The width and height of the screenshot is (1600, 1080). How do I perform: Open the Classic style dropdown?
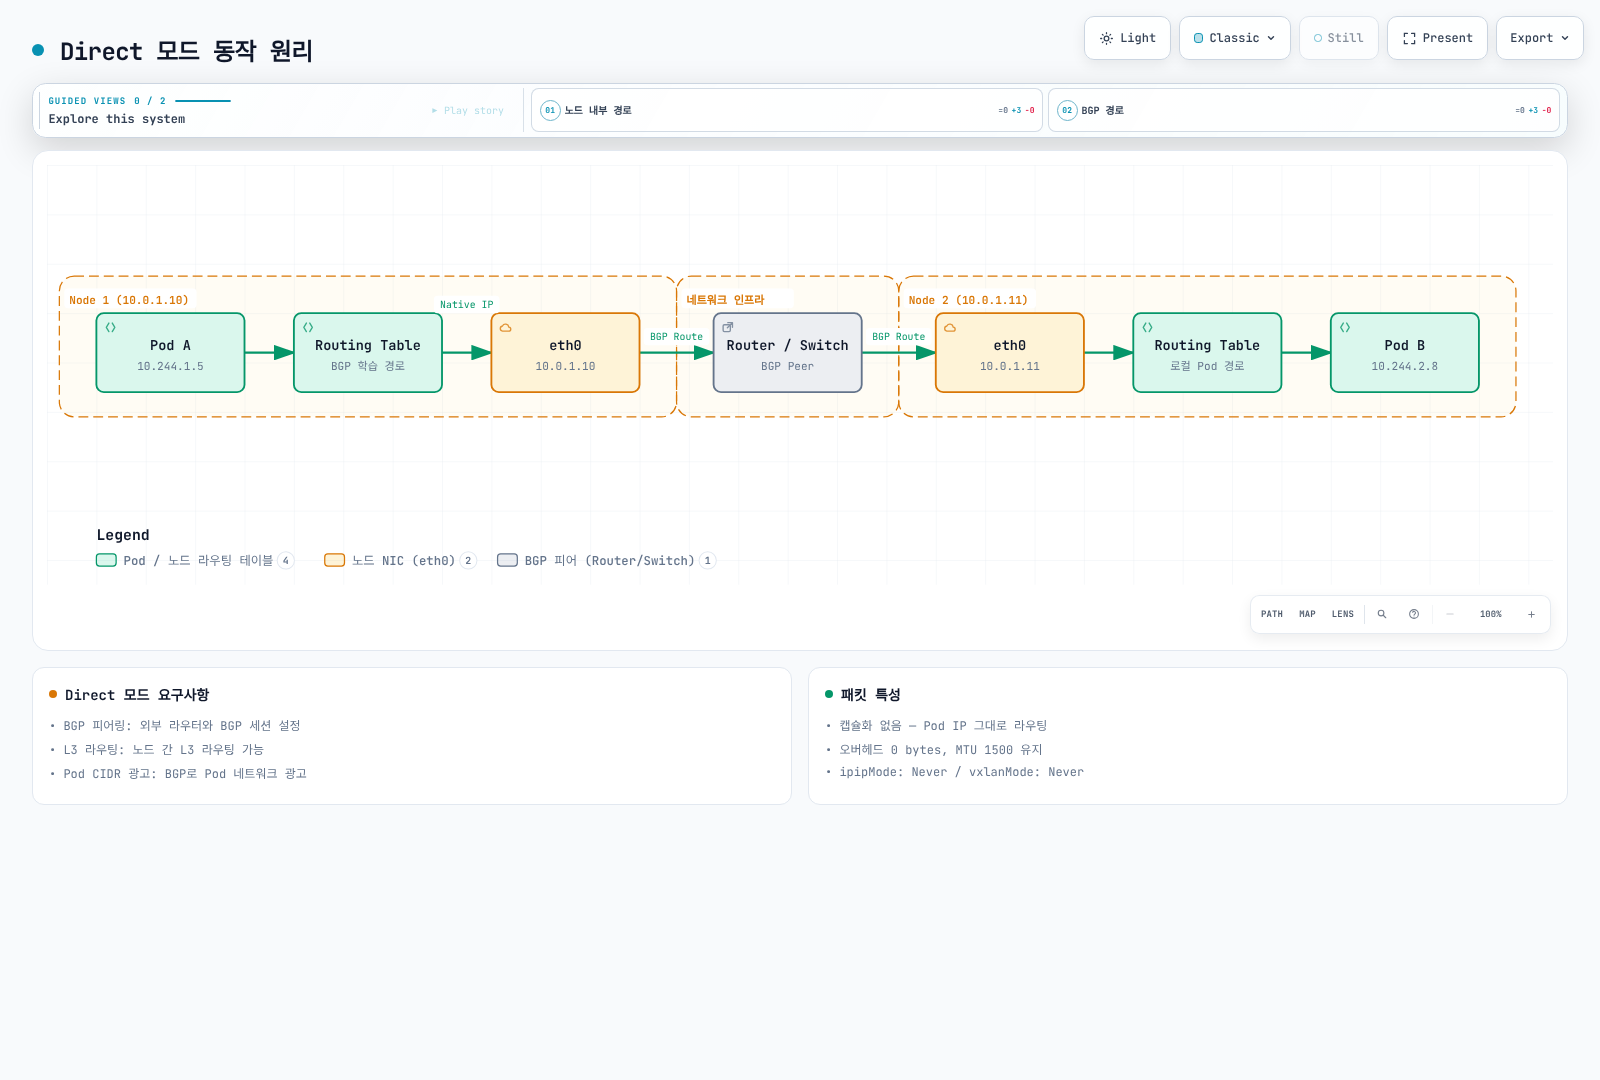click(x=1235, y=38)
